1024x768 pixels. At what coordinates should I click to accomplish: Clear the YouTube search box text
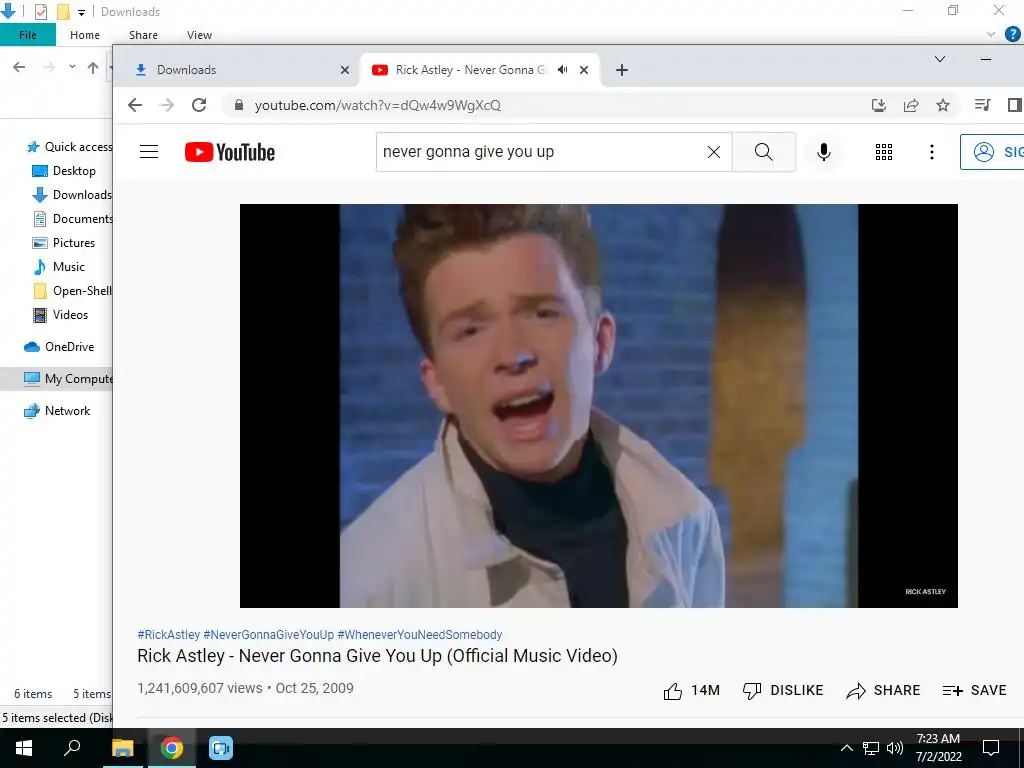point(714,152)
